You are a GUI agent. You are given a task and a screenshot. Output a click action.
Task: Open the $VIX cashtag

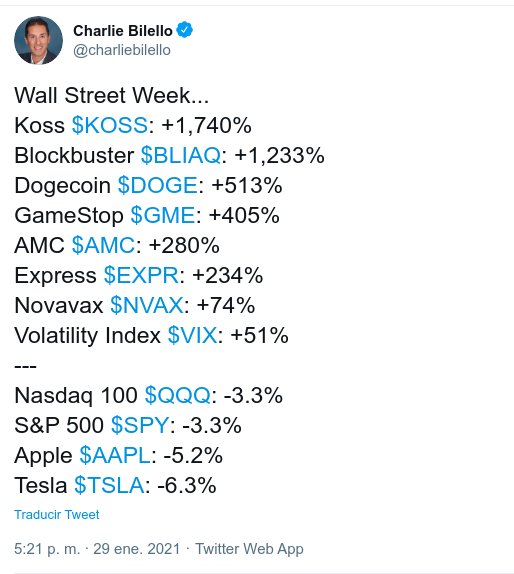click(193, 335)
